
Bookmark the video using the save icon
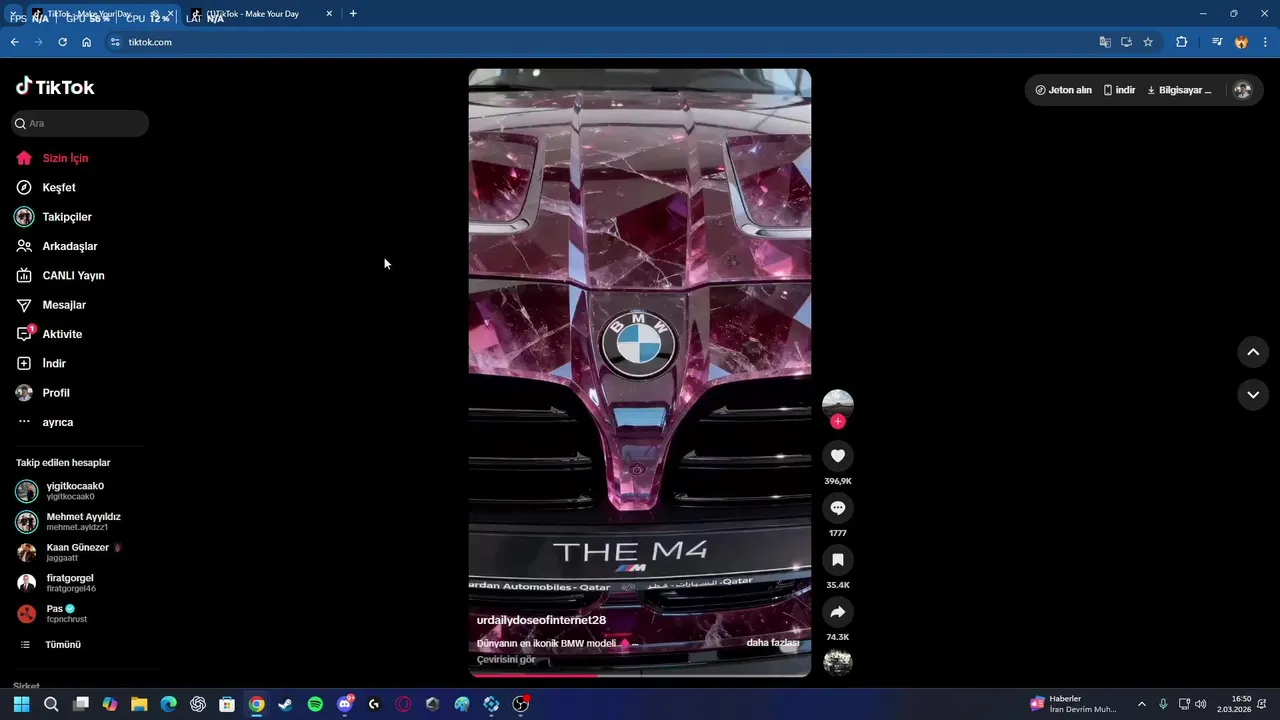[838, 560]
